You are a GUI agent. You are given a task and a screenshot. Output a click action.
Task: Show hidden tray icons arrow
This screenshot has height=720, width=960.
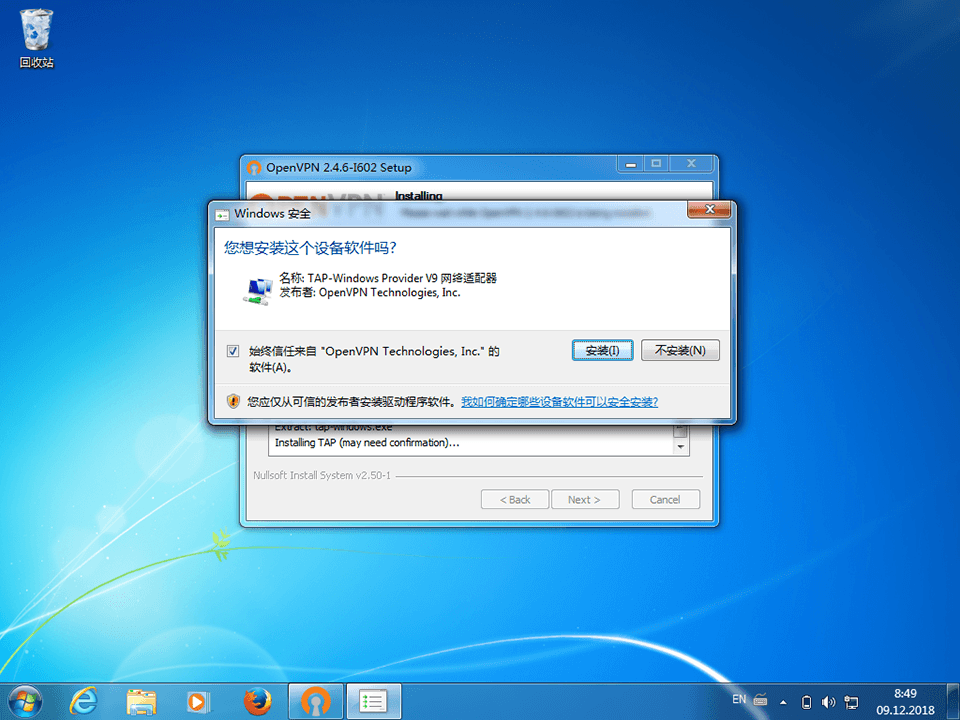pos(783,702)
